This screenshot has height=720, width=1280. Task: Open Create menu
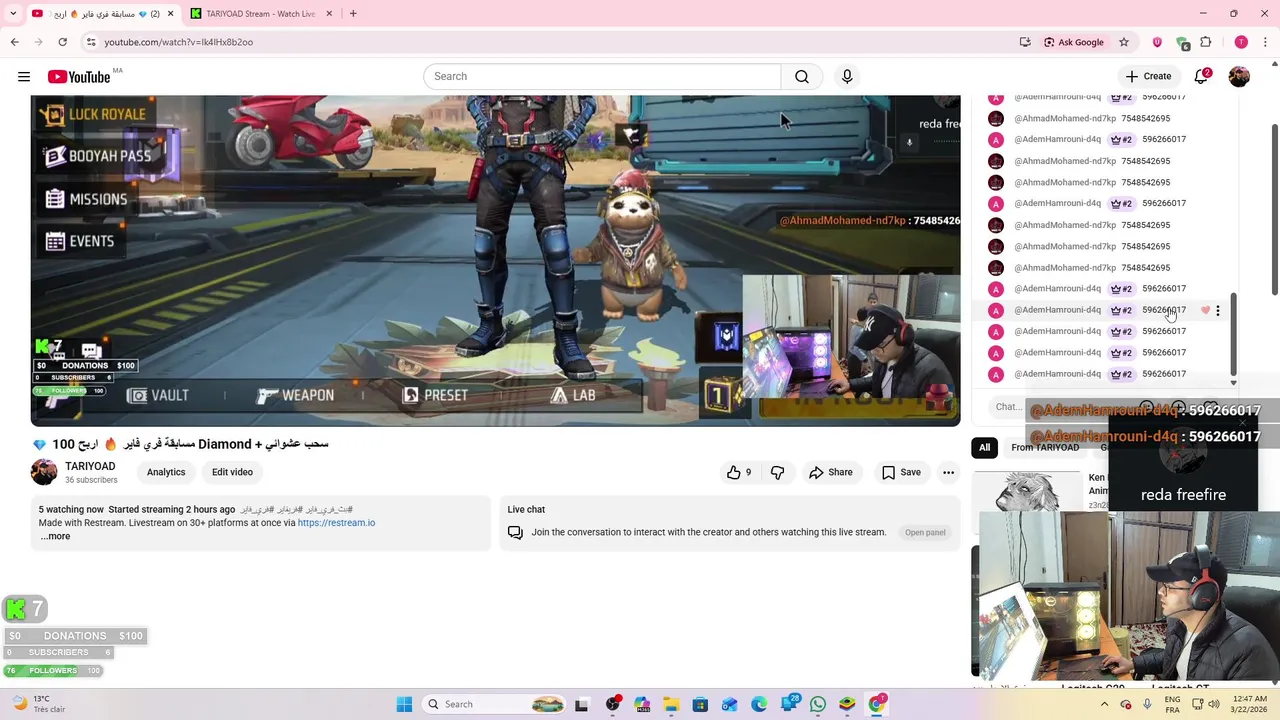pyautogui.click(x=1148, y=76)
